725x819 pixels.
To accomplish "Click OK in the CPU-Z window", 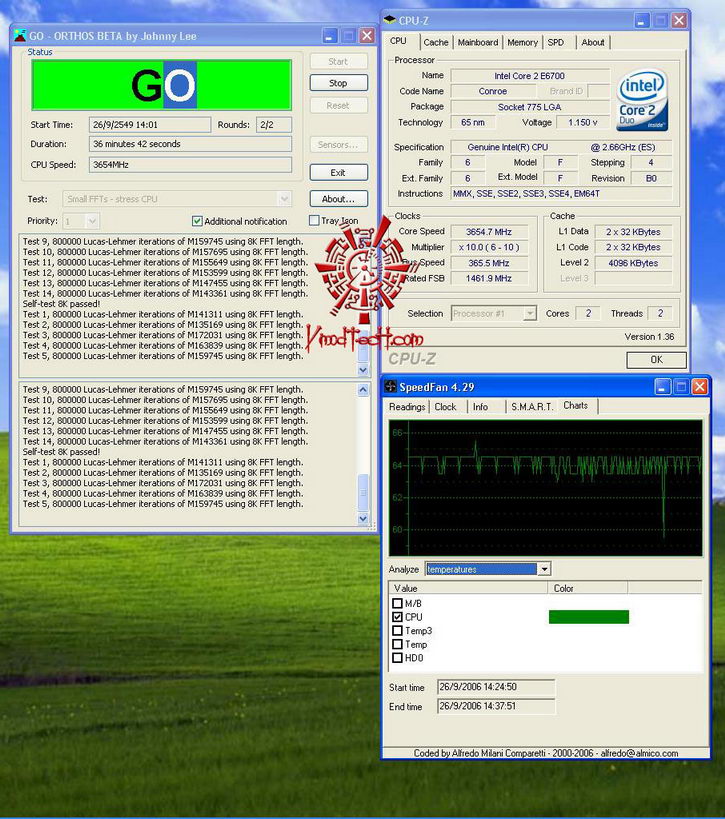I will (x=656, y=359).
